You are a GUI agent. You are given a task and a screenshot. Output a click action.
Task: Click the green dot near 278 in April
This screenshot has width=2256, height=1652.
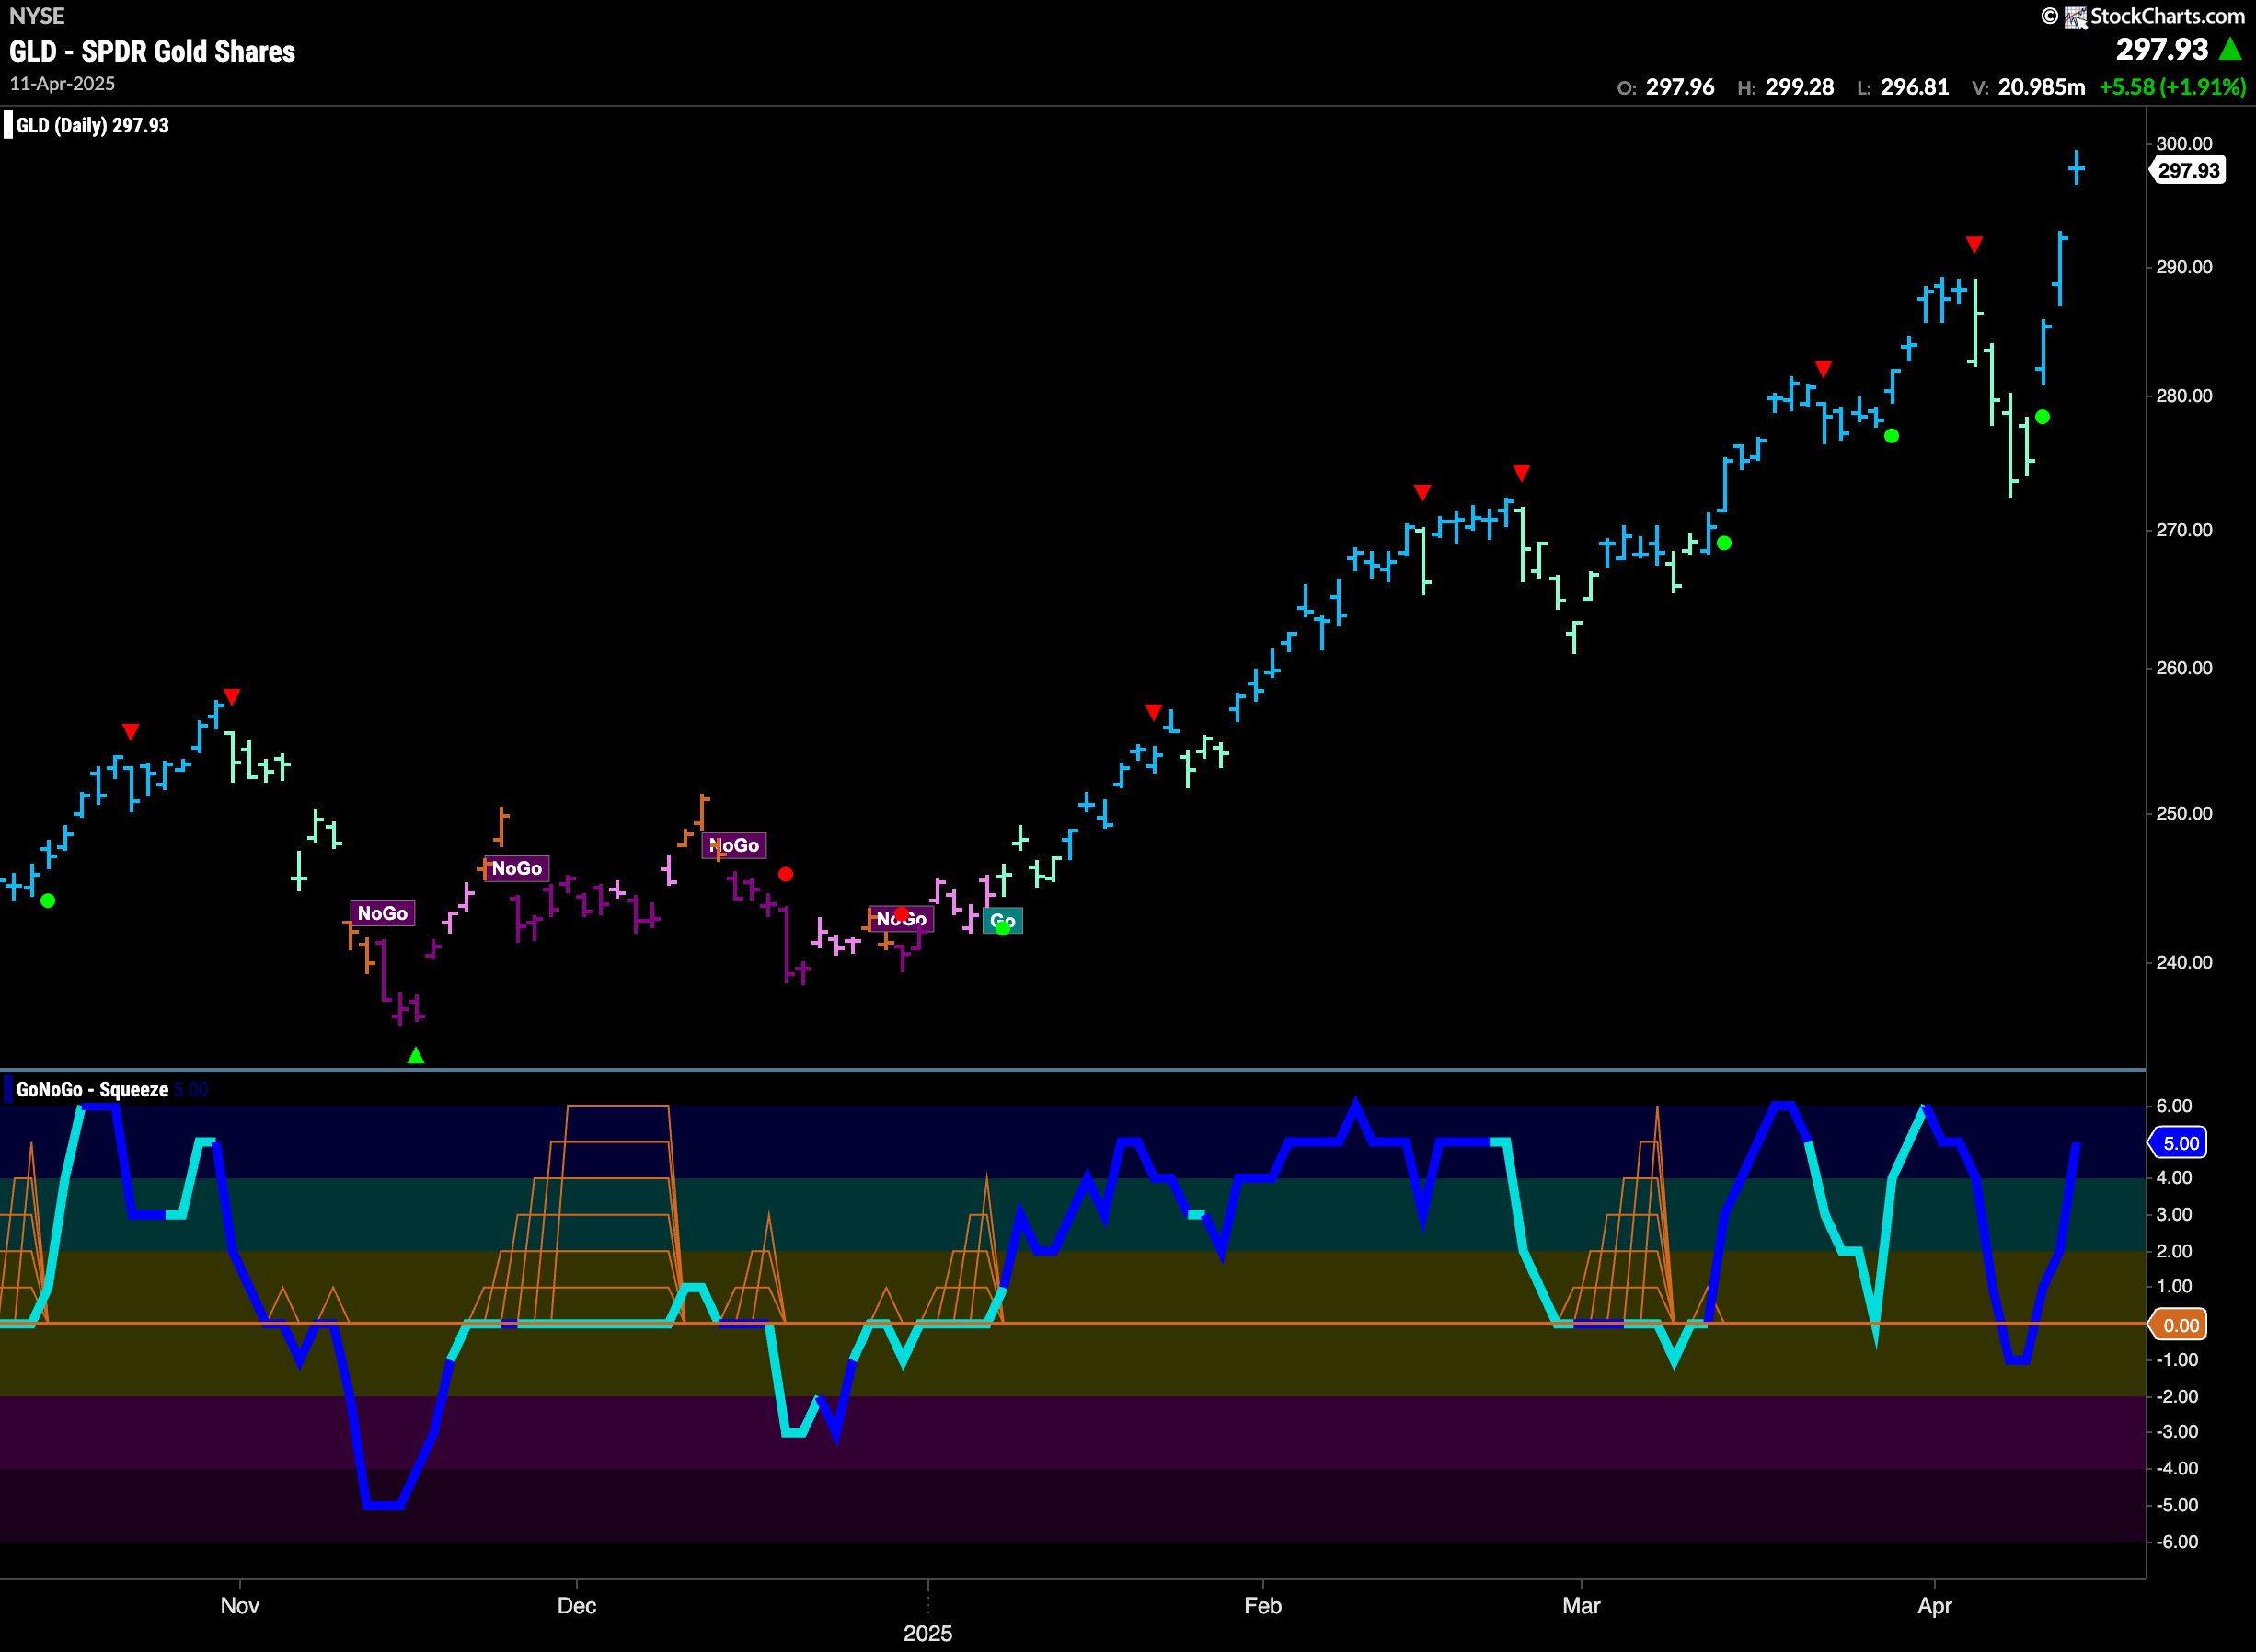tap(2042, 417)
